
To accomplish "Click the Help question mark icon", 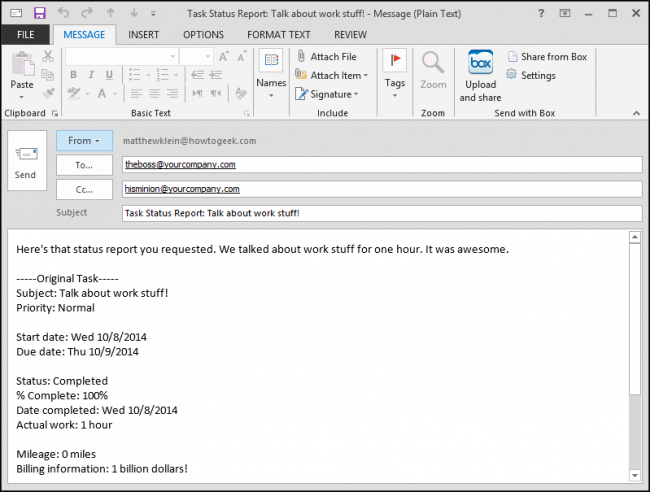I will [541, 13].
